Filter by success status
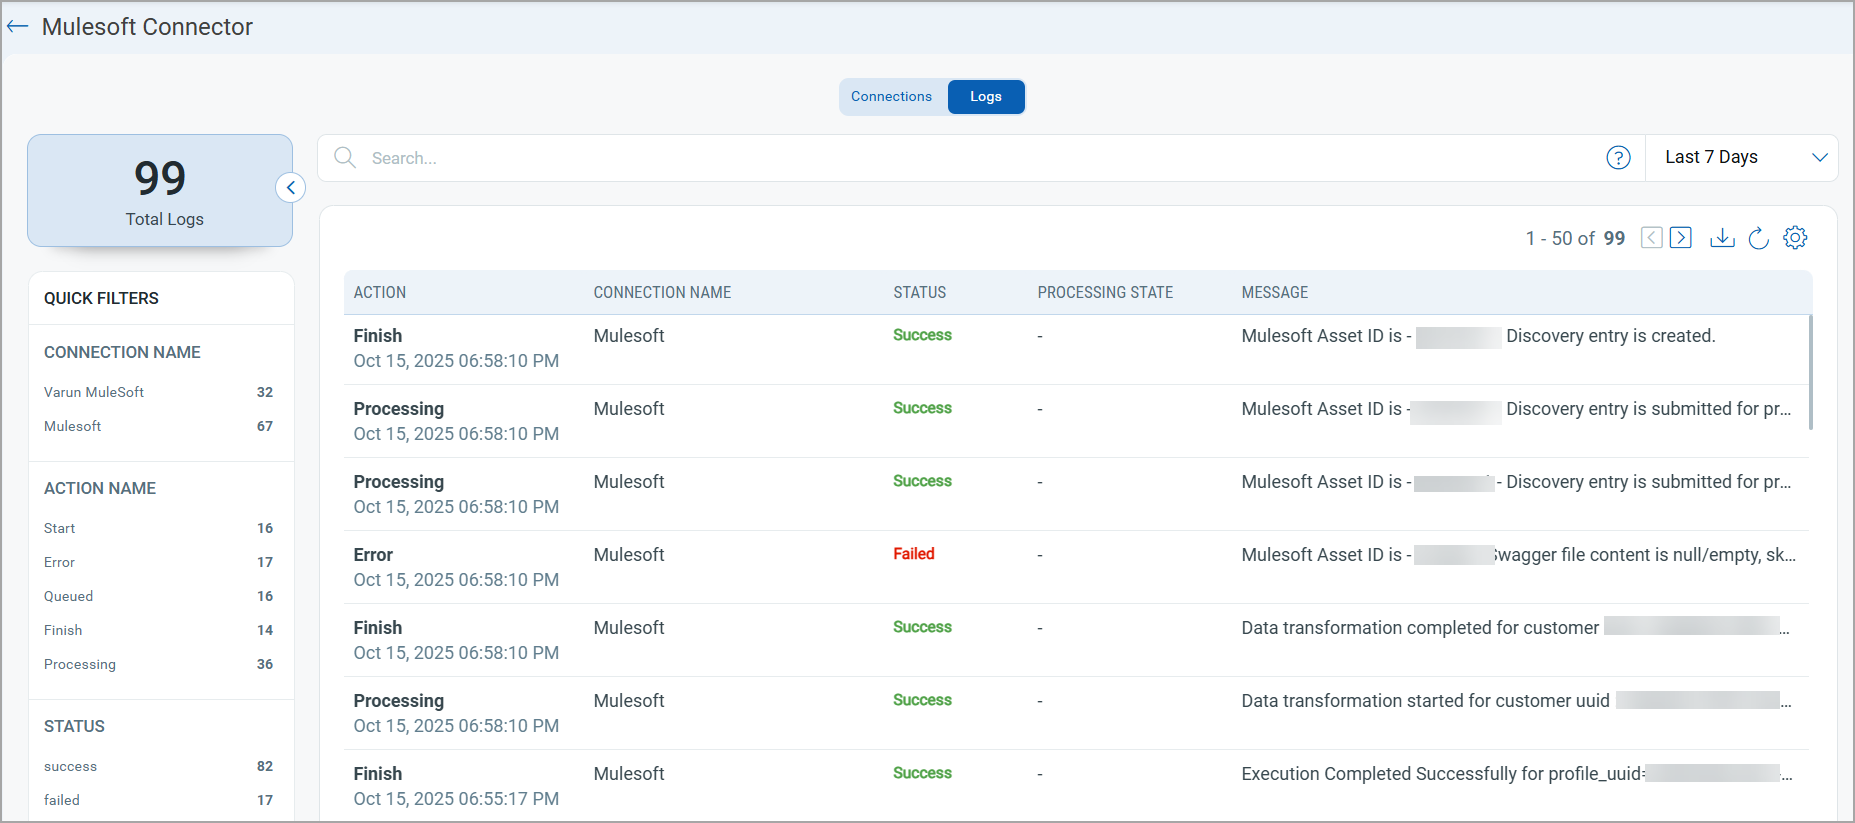1855x823 pixels. [158, 766]
